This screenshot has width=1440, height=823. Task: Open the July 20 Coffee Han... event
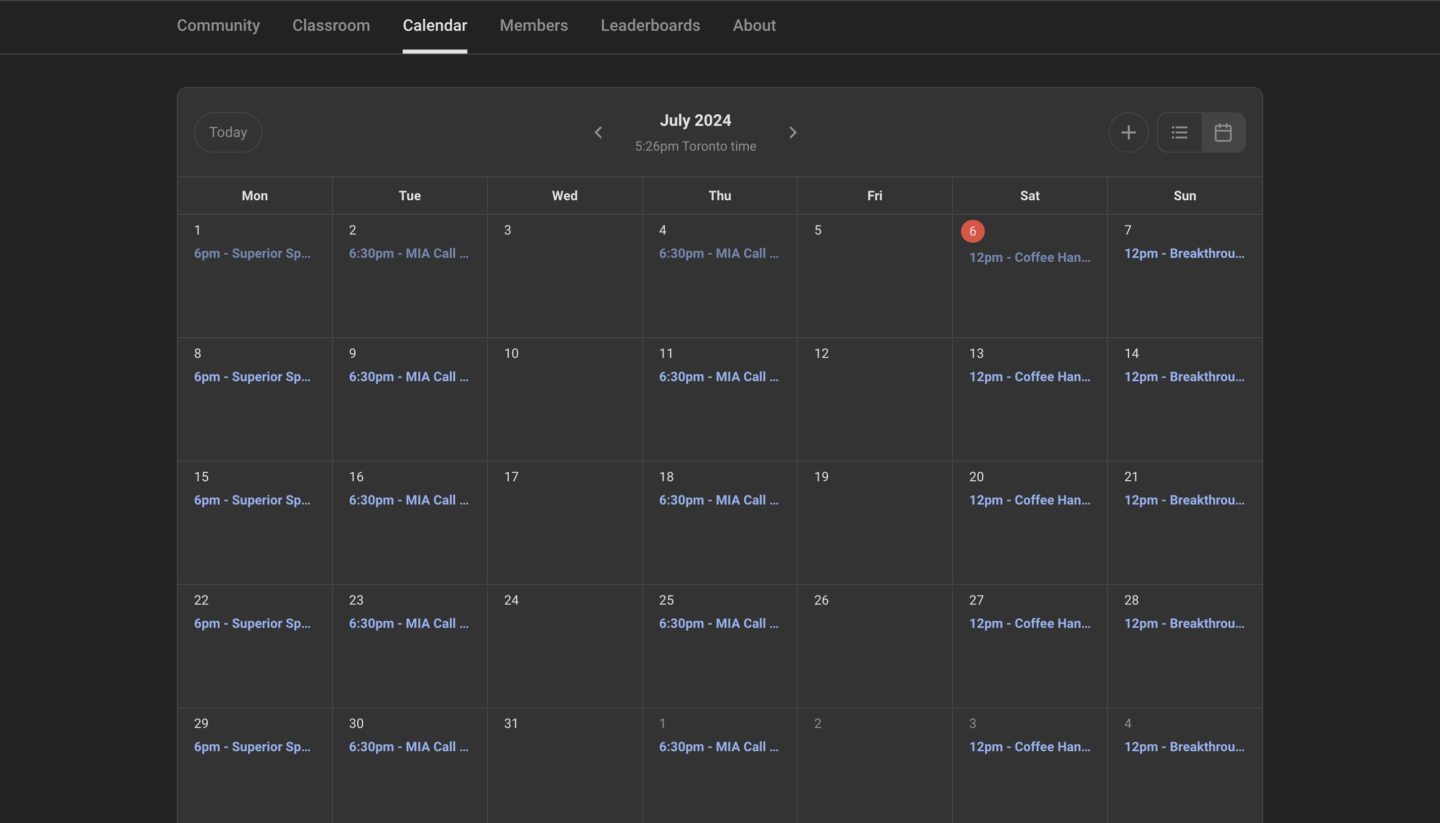click(x=1030, y=500)
